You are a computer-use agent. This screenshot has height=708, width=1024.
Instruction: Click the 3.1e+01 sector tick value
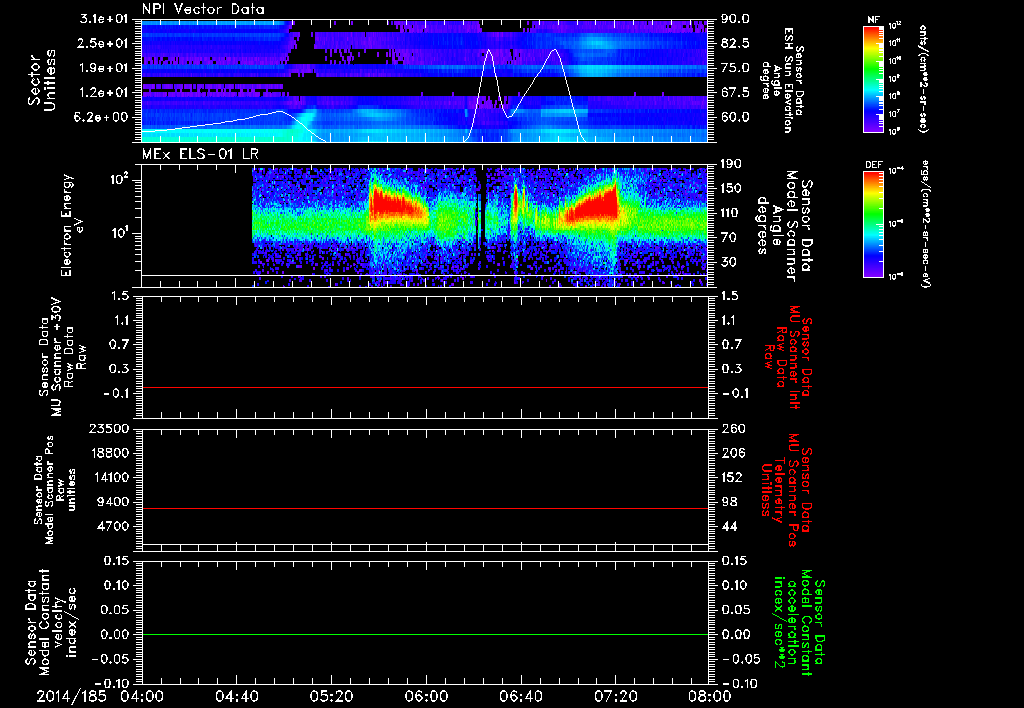click(x=104, y=19)
